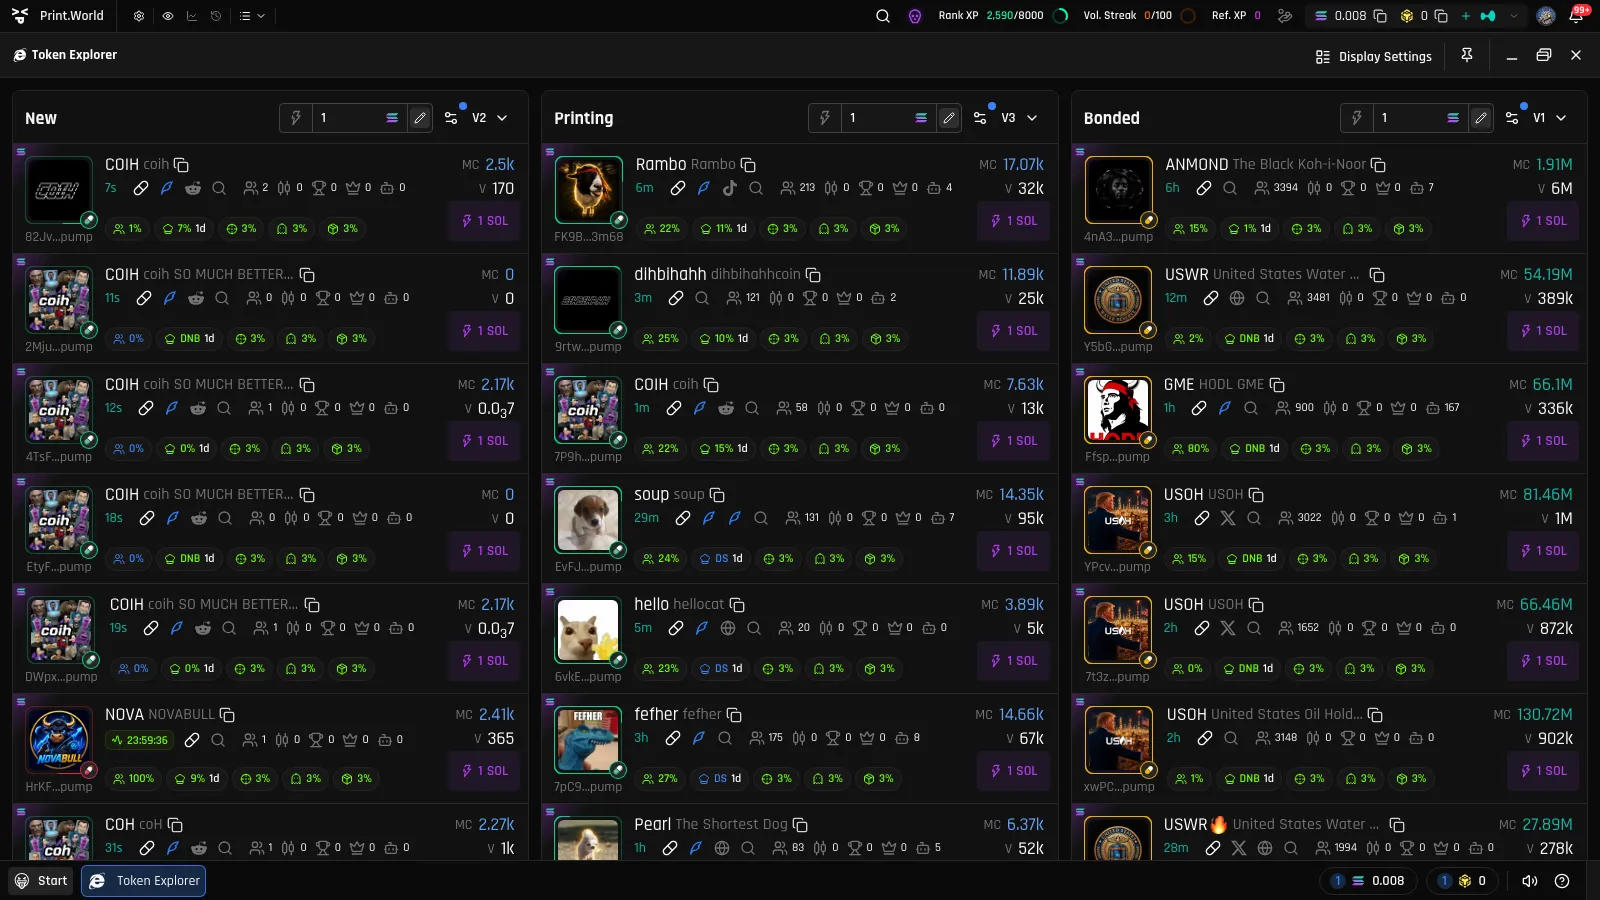Copy the Rambo contract address icon
Screen dimensions: 1600x900
pos(748,165)
